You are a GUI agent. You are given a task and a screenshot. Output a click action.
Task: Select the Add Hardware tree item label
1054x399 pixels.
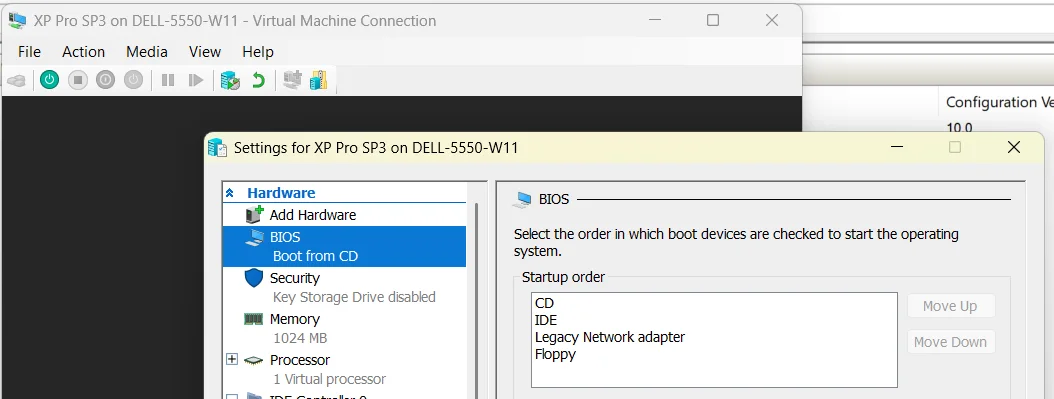[313, 215]
